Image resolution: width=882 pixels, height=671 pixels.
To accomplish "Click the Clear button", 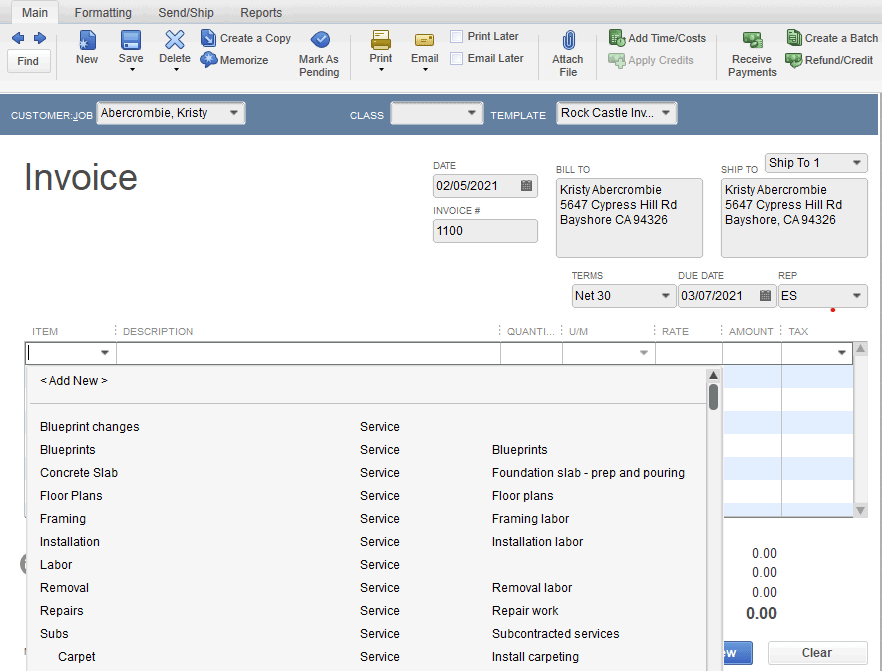I will 817,653.
